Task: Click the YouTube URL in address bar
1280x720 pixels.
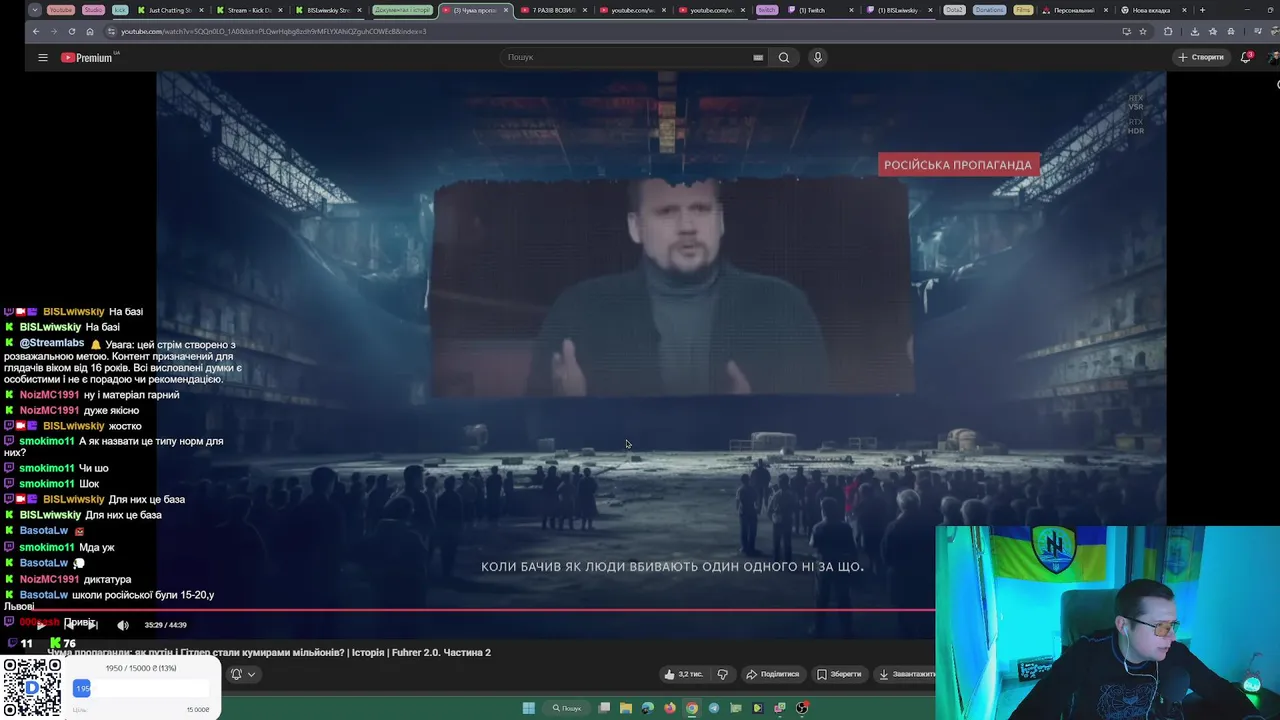Action: [273, 31]
